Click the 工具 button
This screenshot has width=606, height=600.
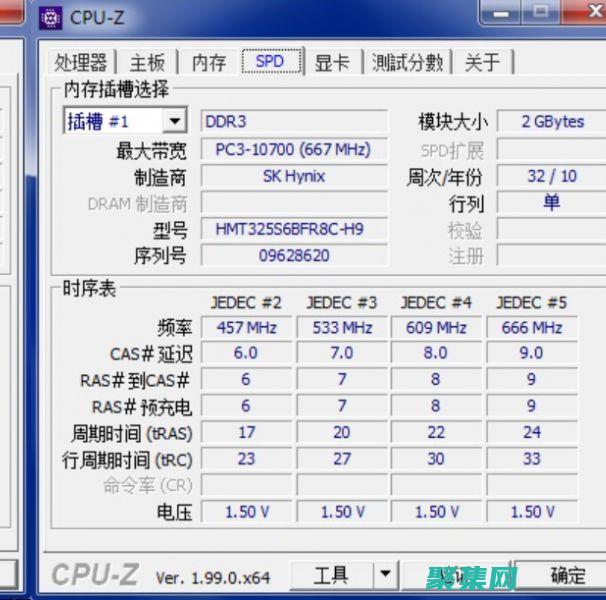click(x=331, y=574)
